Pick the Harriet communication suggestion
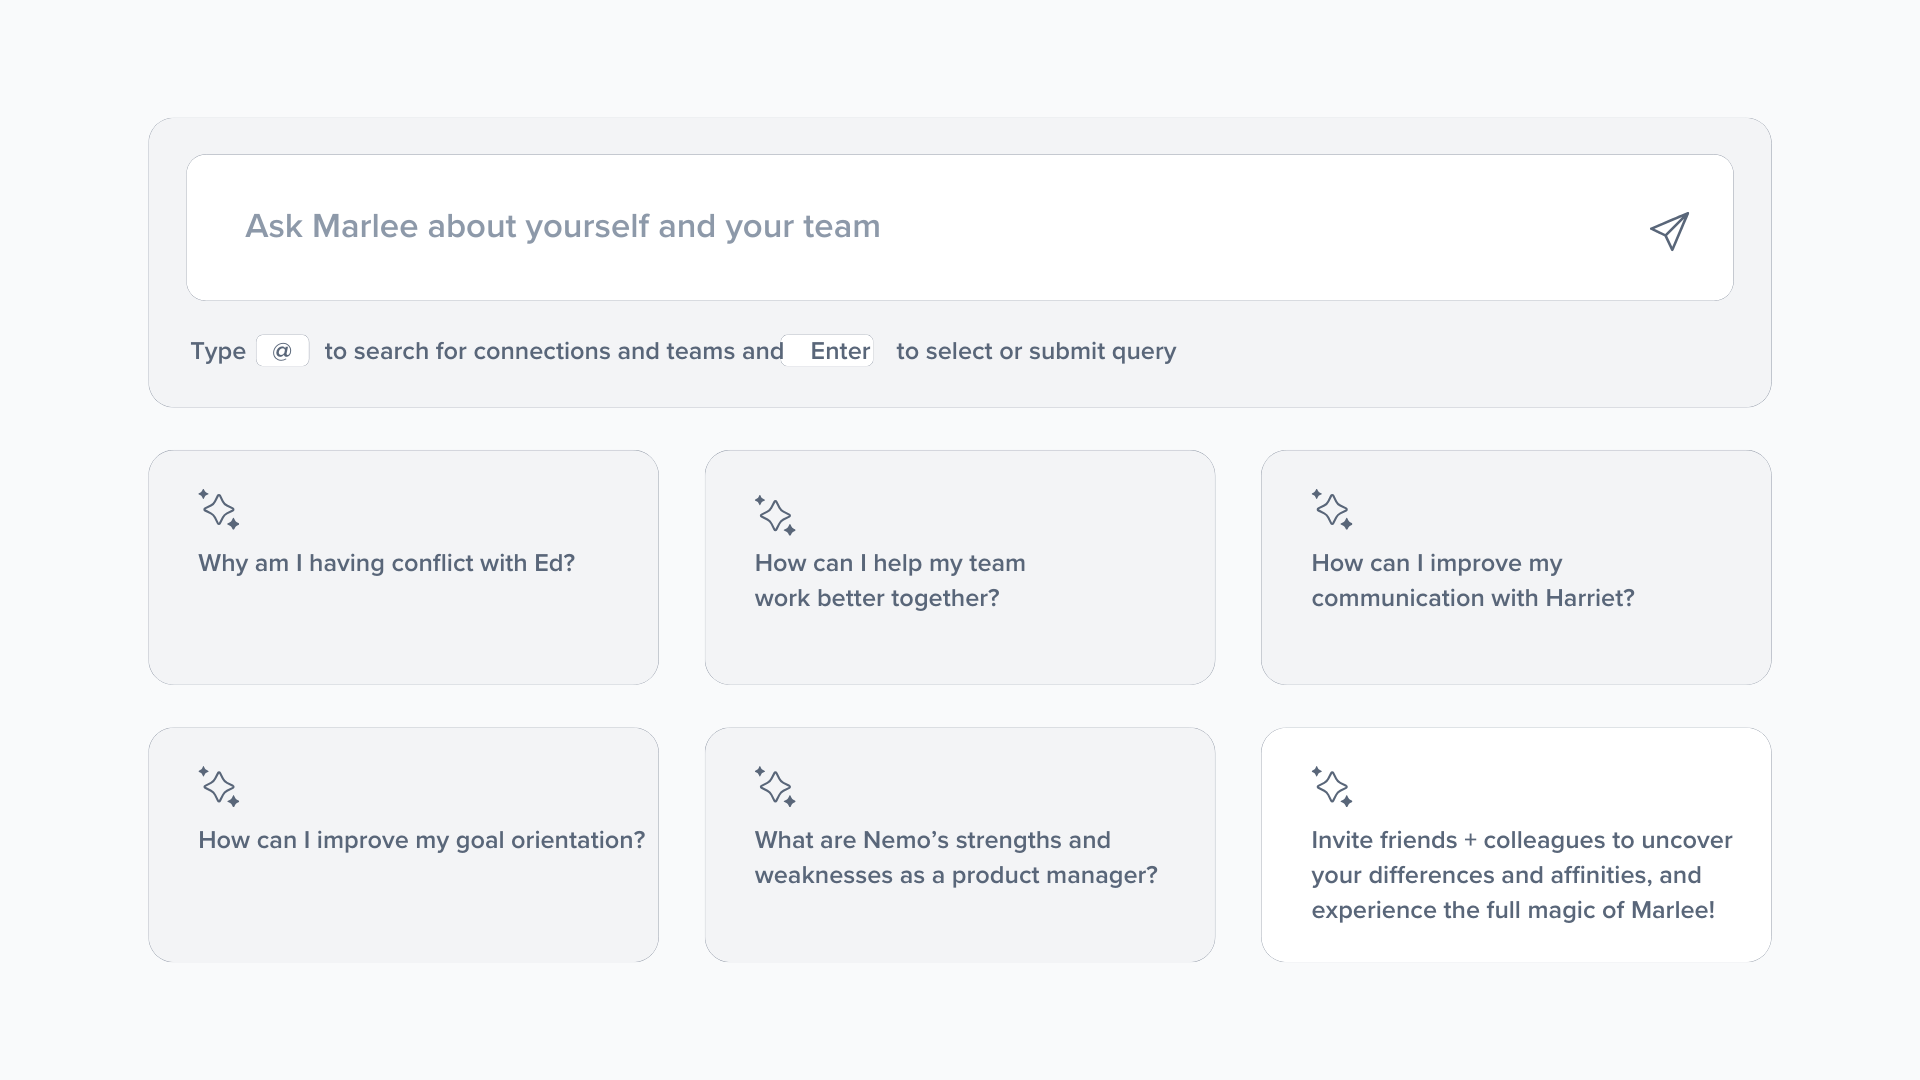Viewport: 1920px width, 1080px height. (1472, 580)
